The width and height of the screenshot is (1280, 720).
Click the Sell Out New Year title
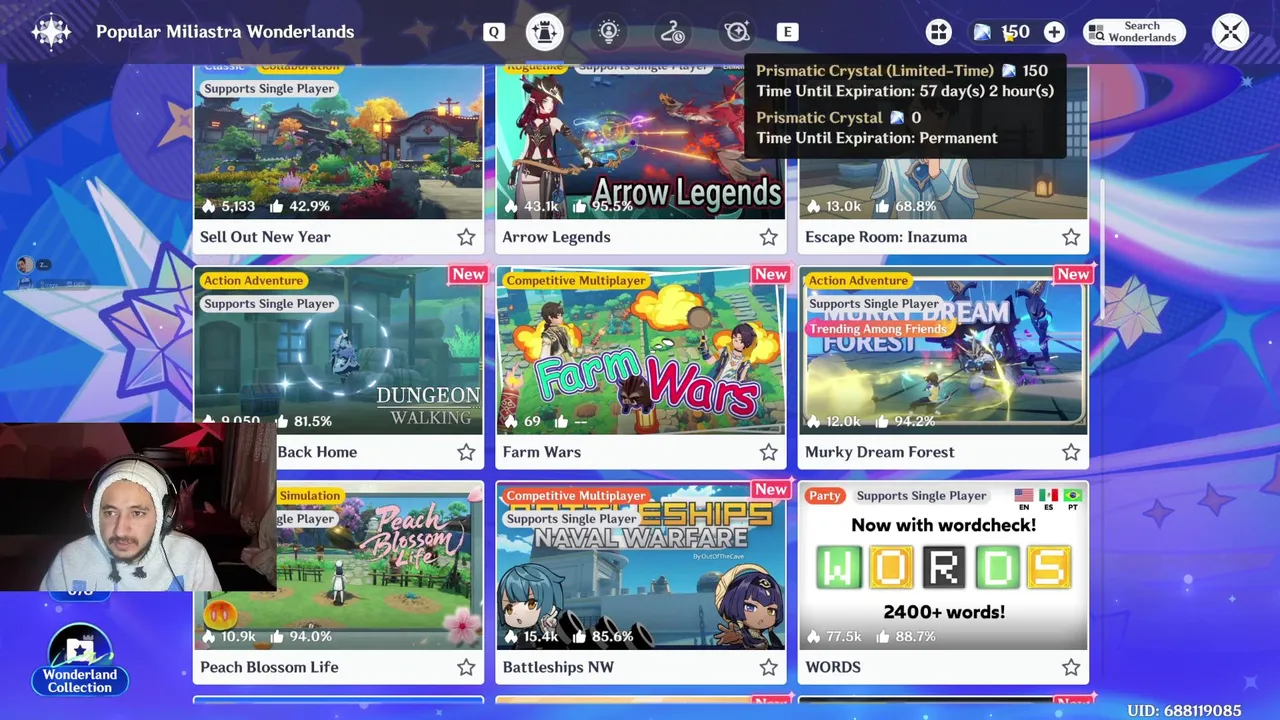coord(265,237)
